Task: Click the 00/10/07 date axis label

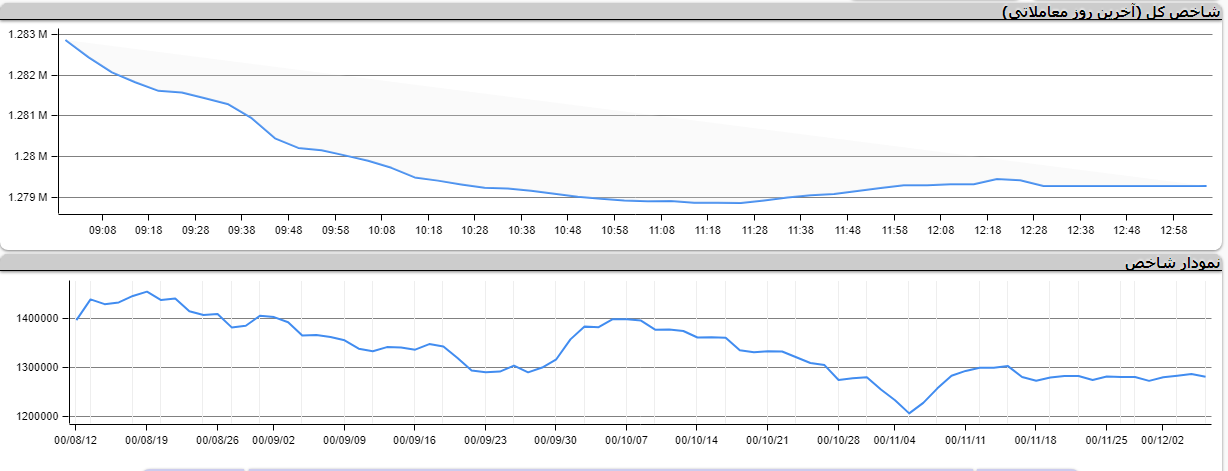Action: pyautogui.click(x=626, y=438)
